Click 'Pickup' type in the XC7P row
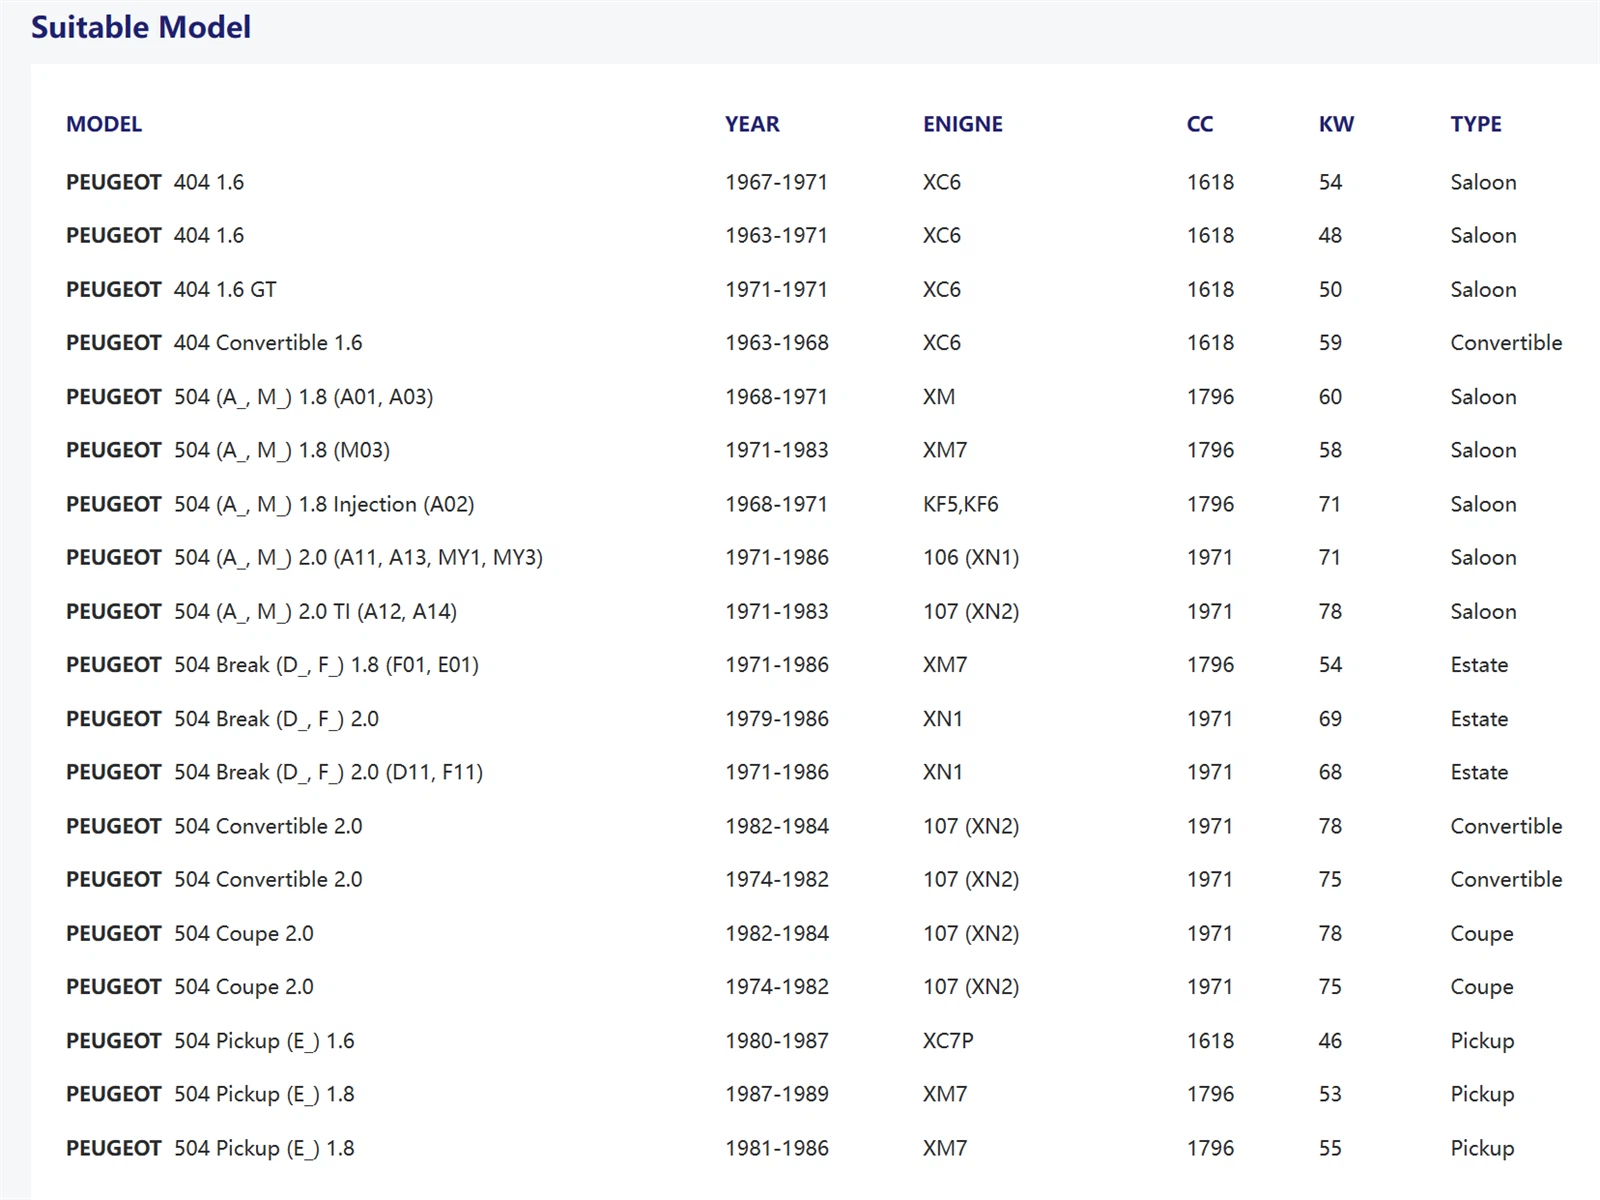The height and width of the screenshot is (1200, 1600). tap(1482, 1041)
